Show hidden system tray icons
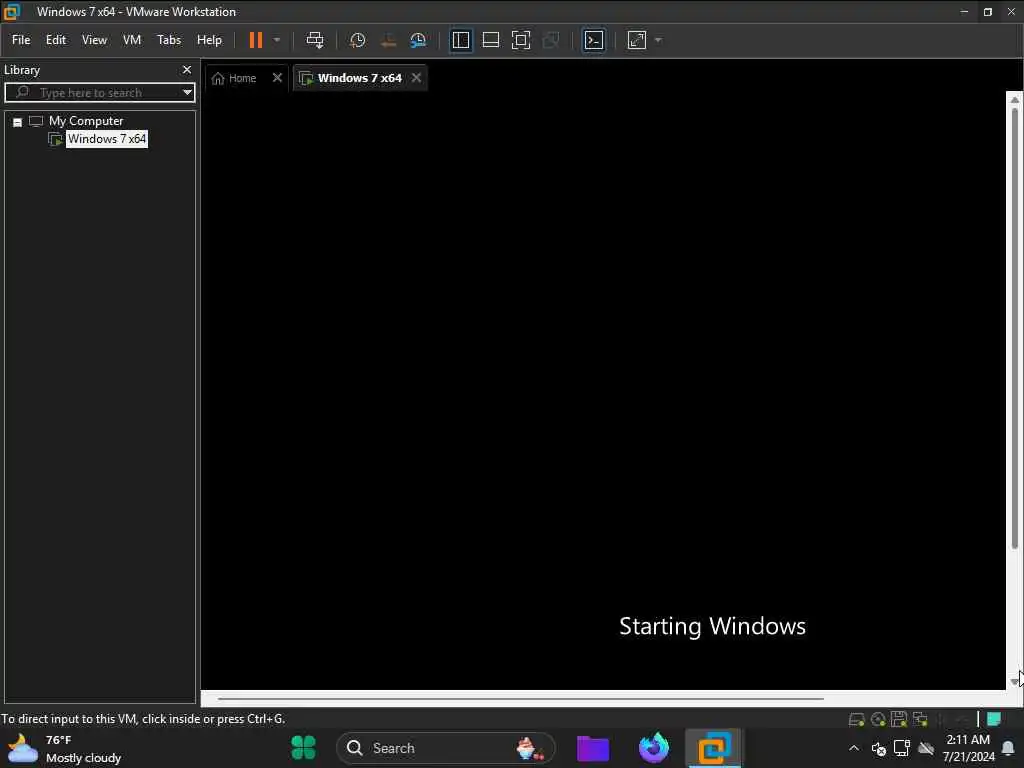 [x=854, y=748]
